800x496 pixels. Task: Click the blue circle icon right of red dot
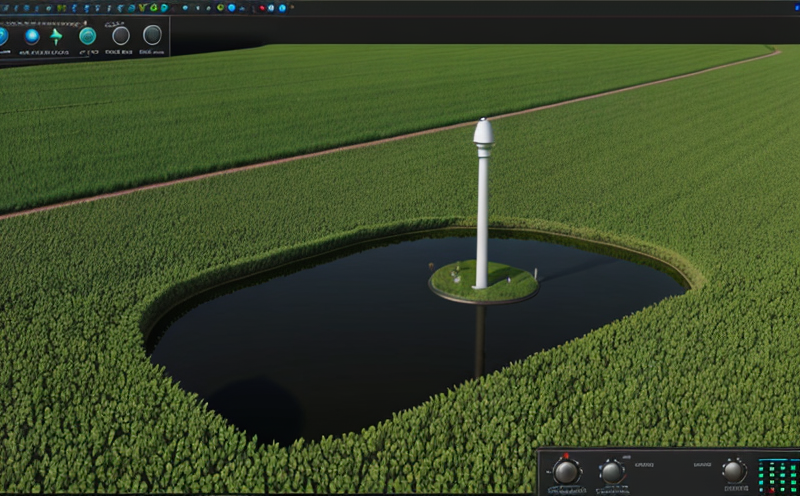(282, 8)
